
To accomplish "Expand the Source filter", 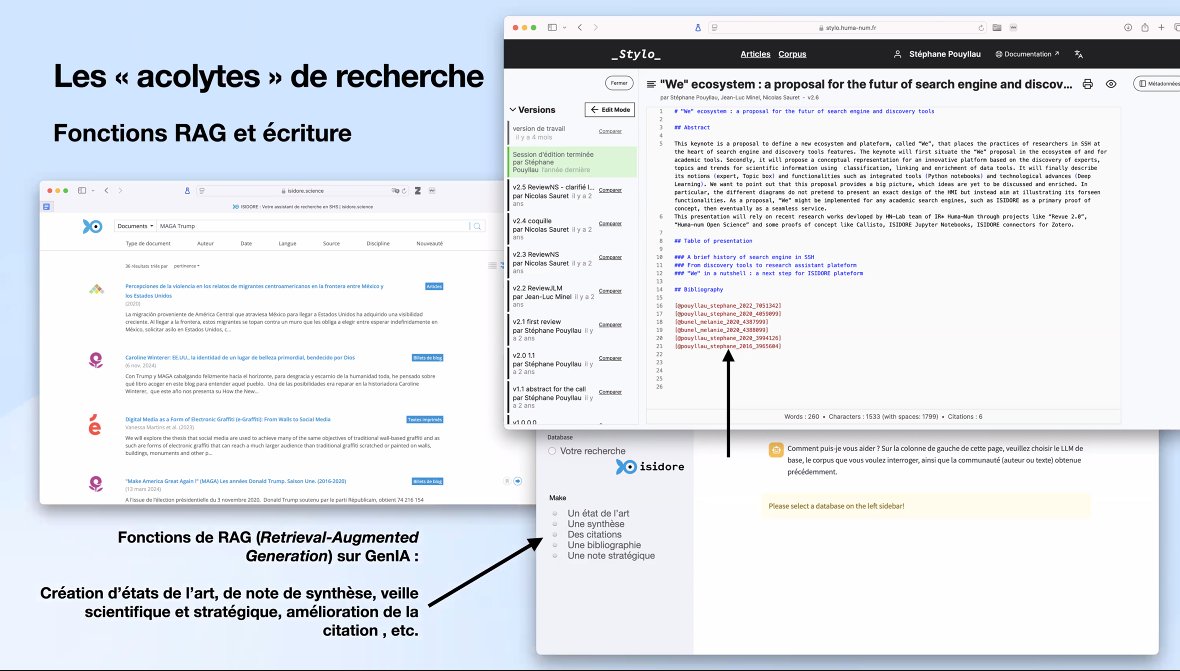I will pos(331,243).
